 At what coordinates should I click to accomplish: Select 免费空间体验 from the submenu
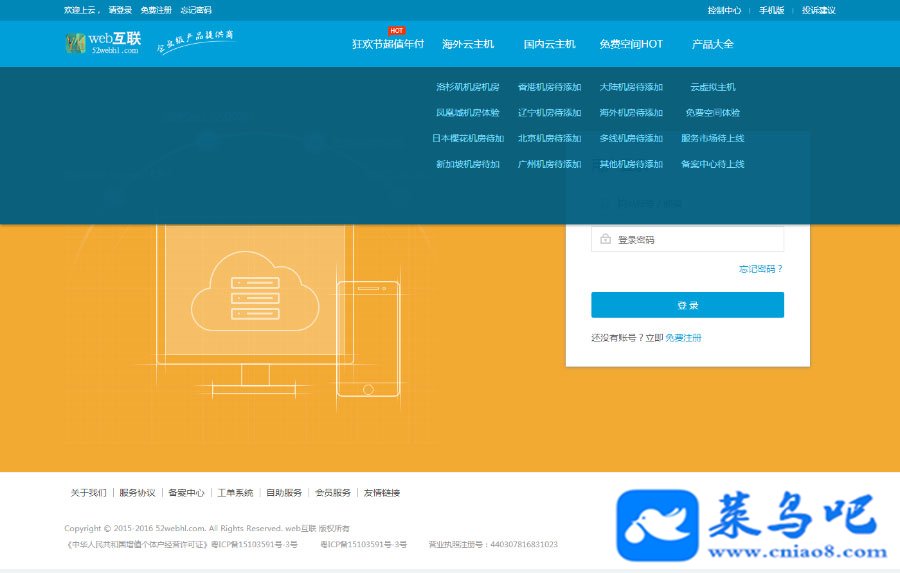712,113
